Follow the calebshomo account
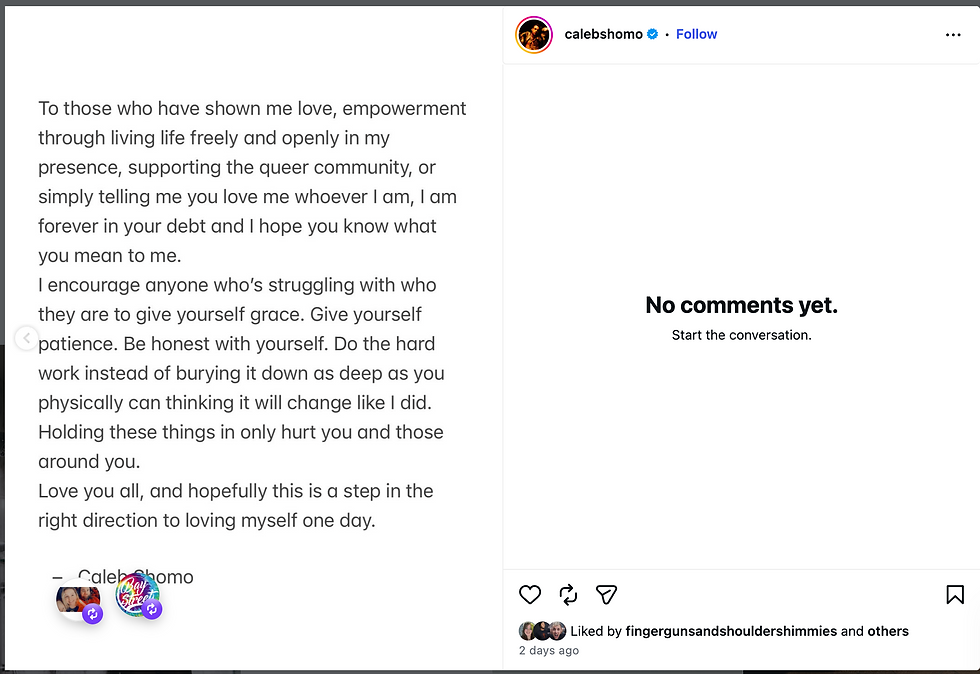 coord(696,34)
